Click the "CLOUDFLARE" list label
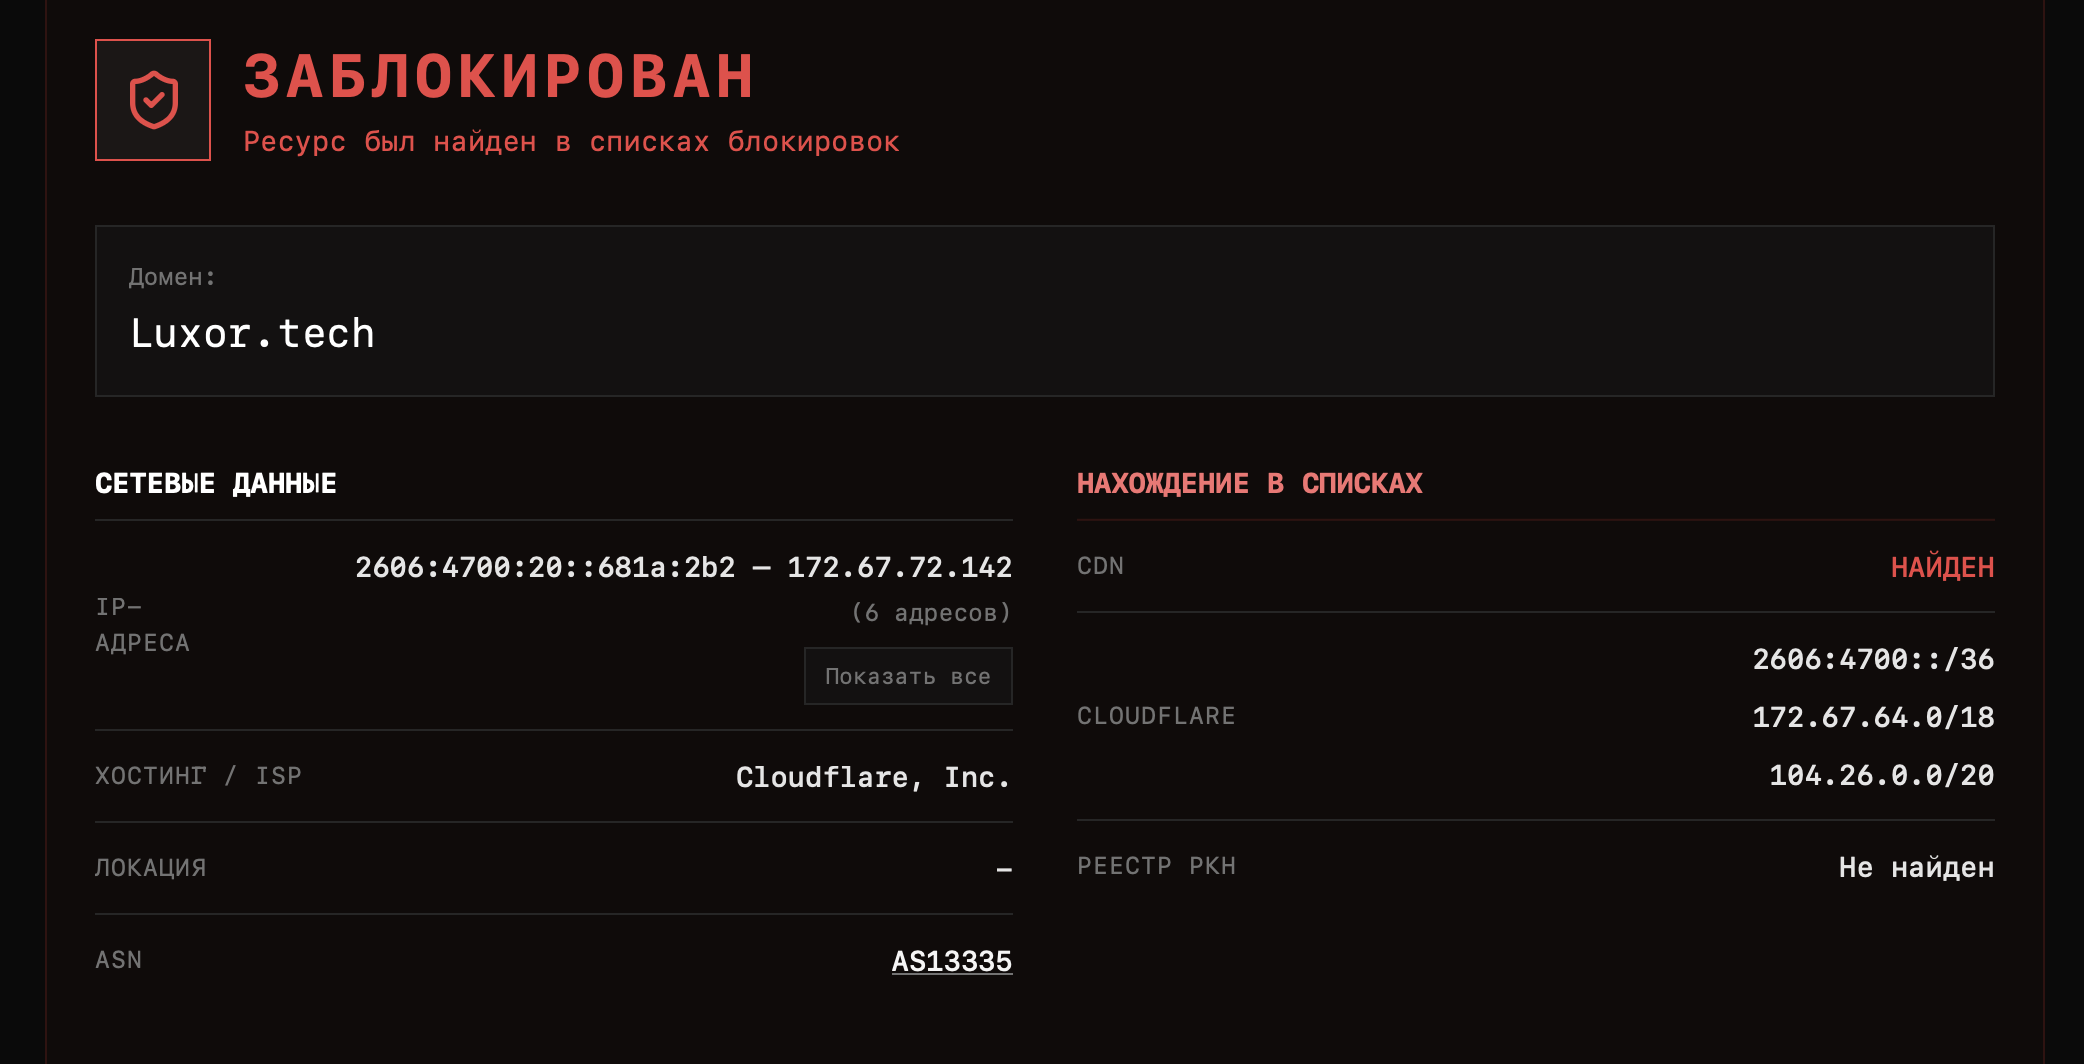This screenshot has width=2084, height=1064. (x=1156, y=716)
